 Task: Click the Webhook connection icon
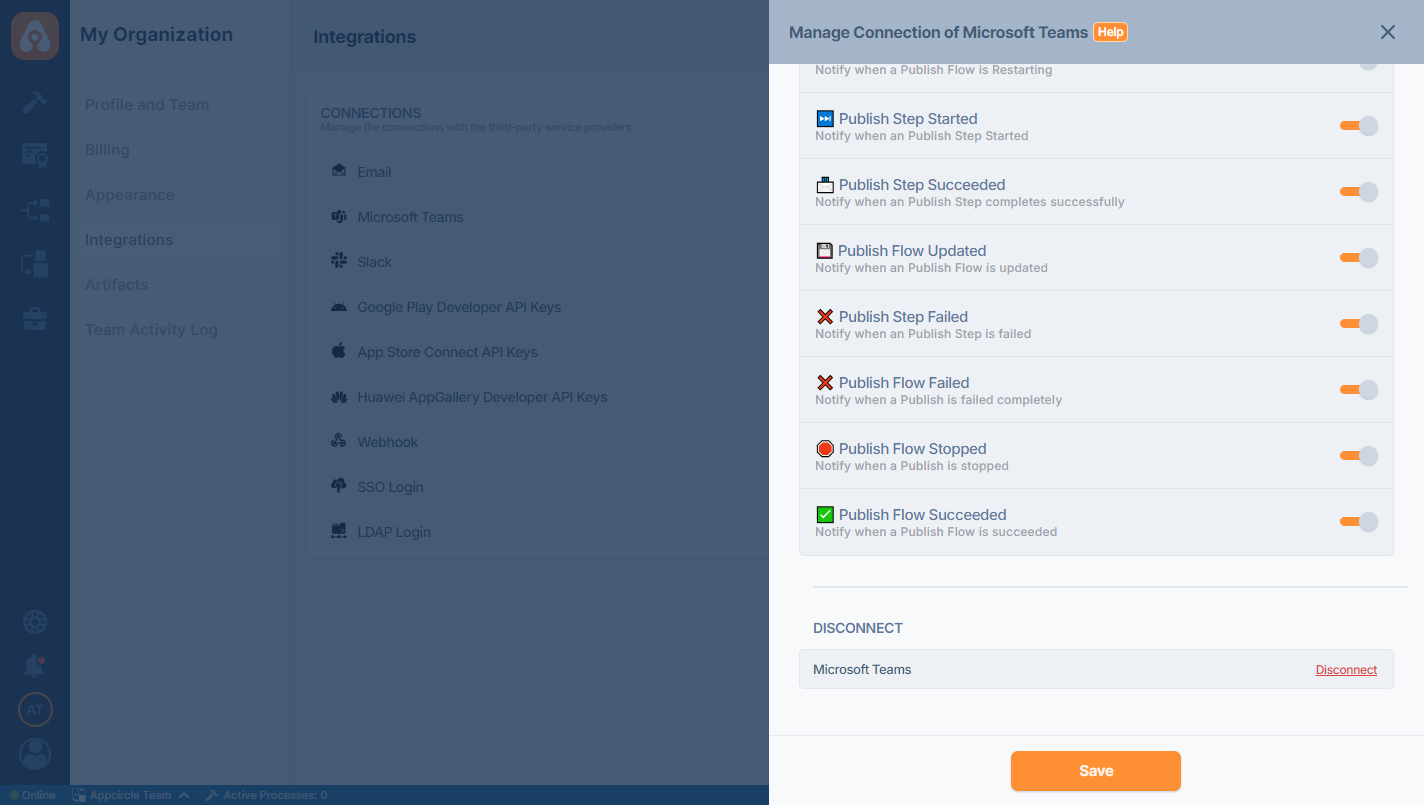click(339, 441)
